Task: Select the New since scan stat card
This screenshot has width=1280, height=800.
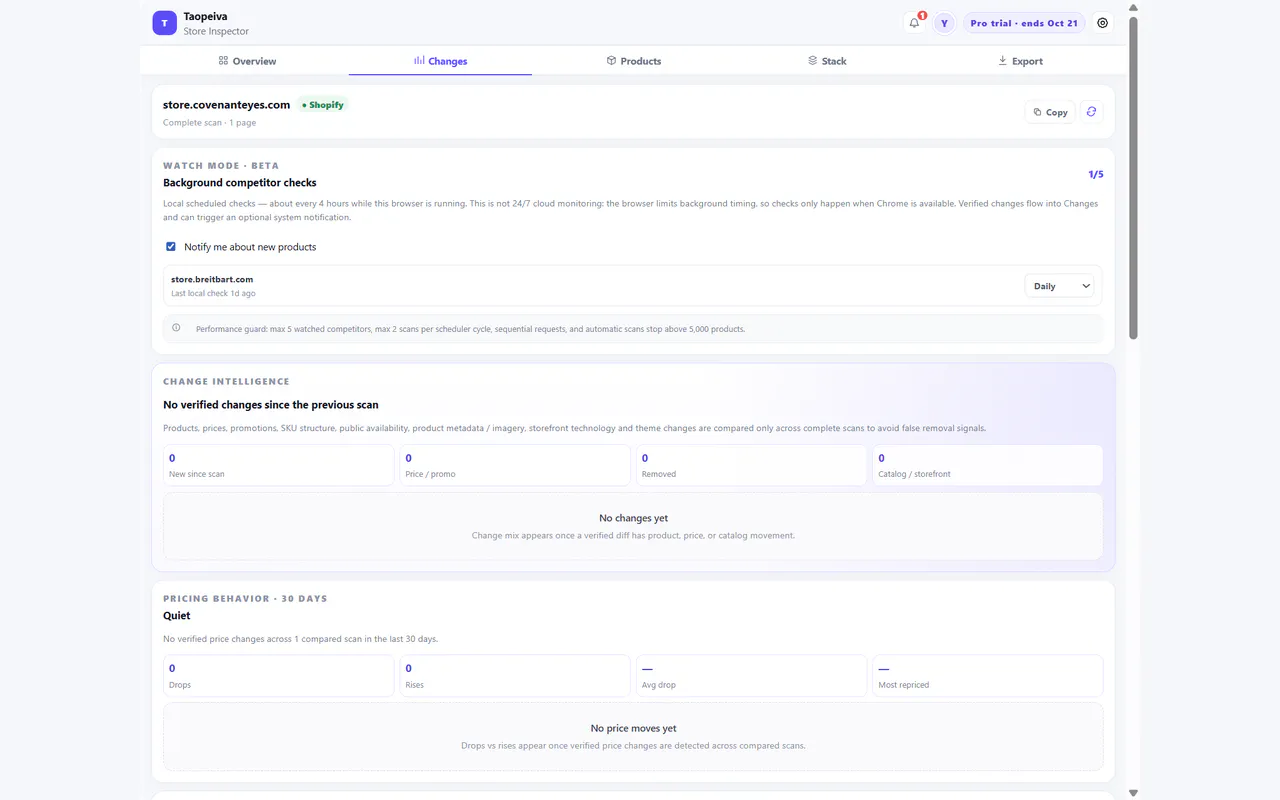Action: [x=279, y=465]
